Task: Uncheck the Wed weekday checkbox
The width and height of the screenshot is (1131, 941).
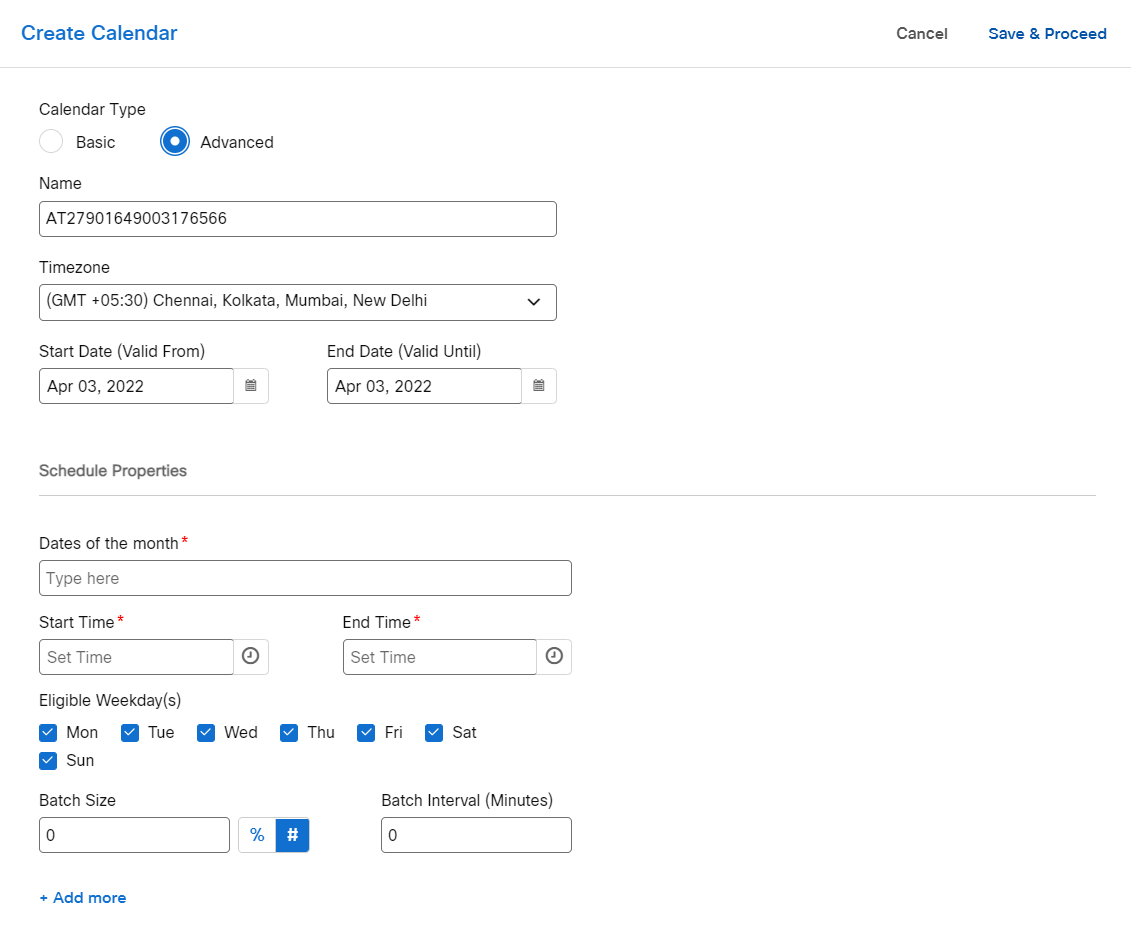Action: [x=206, y=733]
